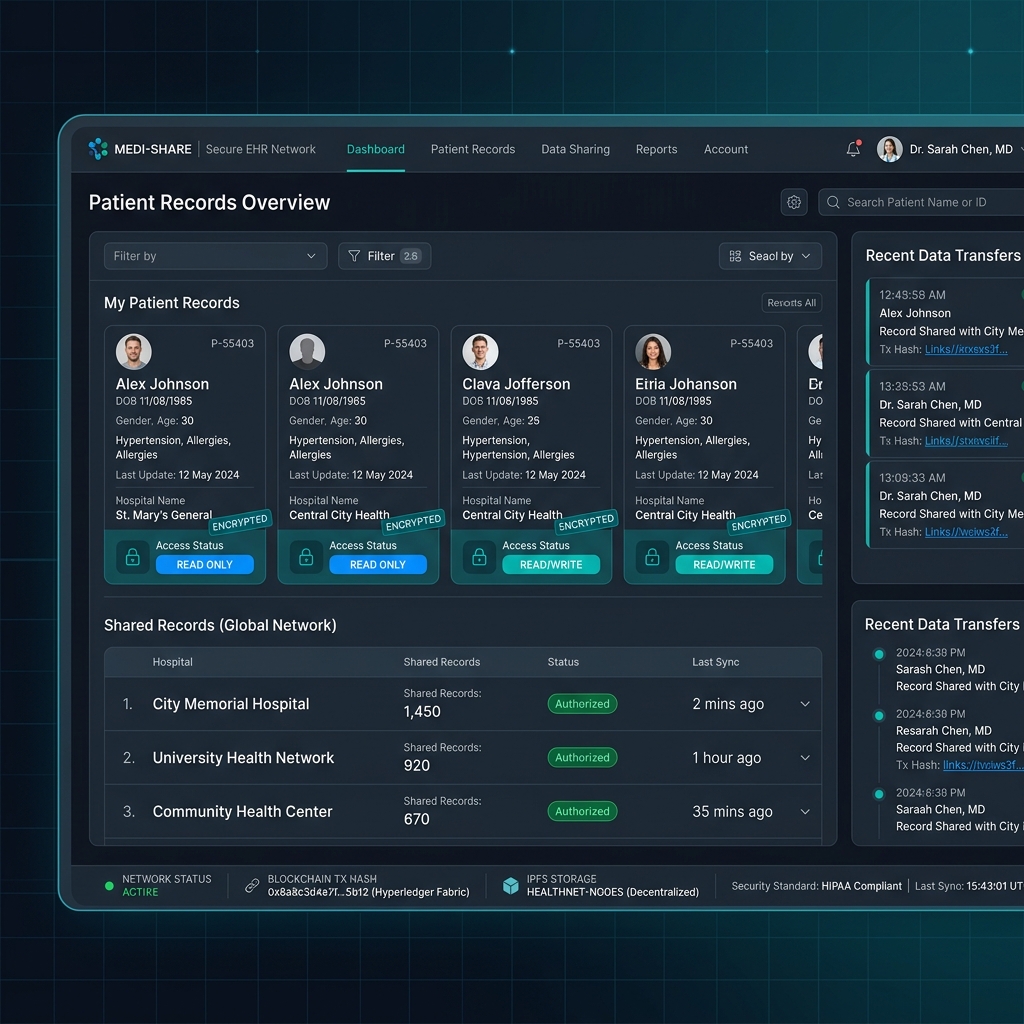Click the grid icon beside Seaol by

coord(734,255)
